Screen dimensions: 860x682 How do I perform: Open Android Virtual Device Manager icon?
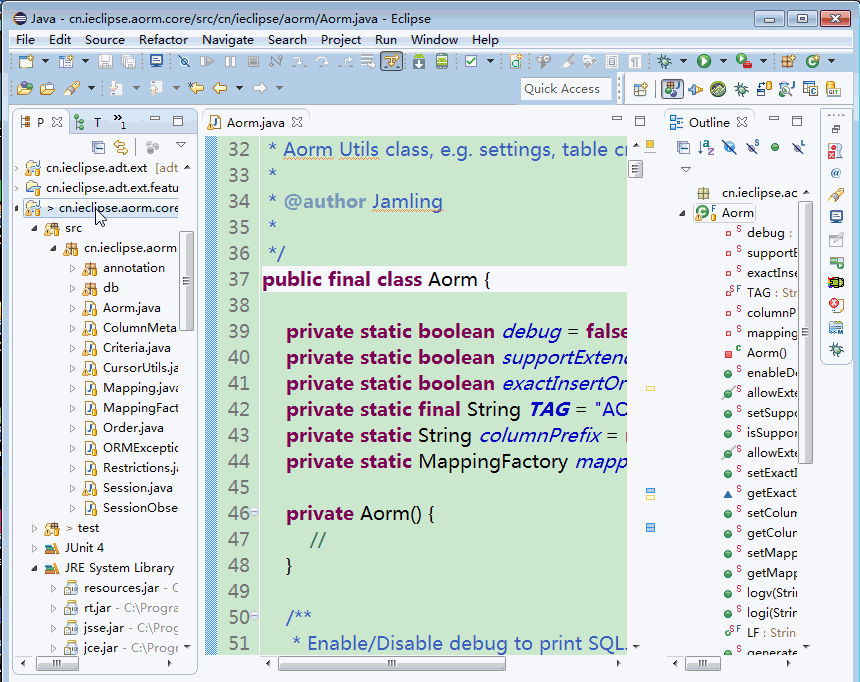442,61
